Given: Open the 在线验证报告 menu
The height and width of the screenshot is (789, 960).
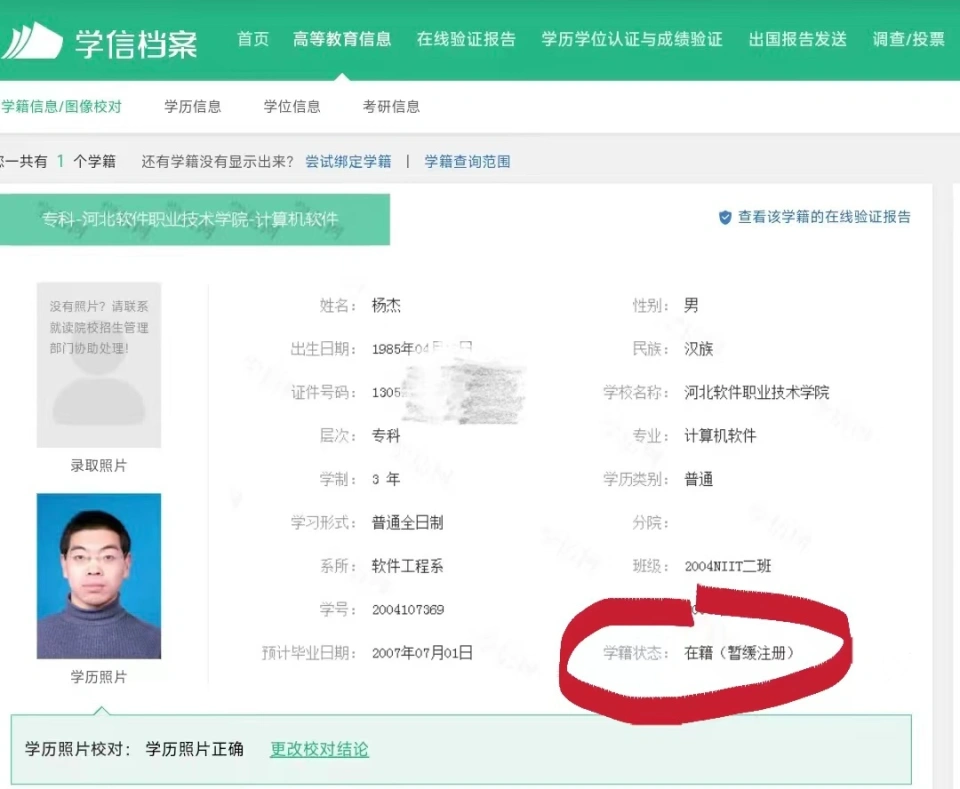Looking at the screenshot, I should 466,39.
